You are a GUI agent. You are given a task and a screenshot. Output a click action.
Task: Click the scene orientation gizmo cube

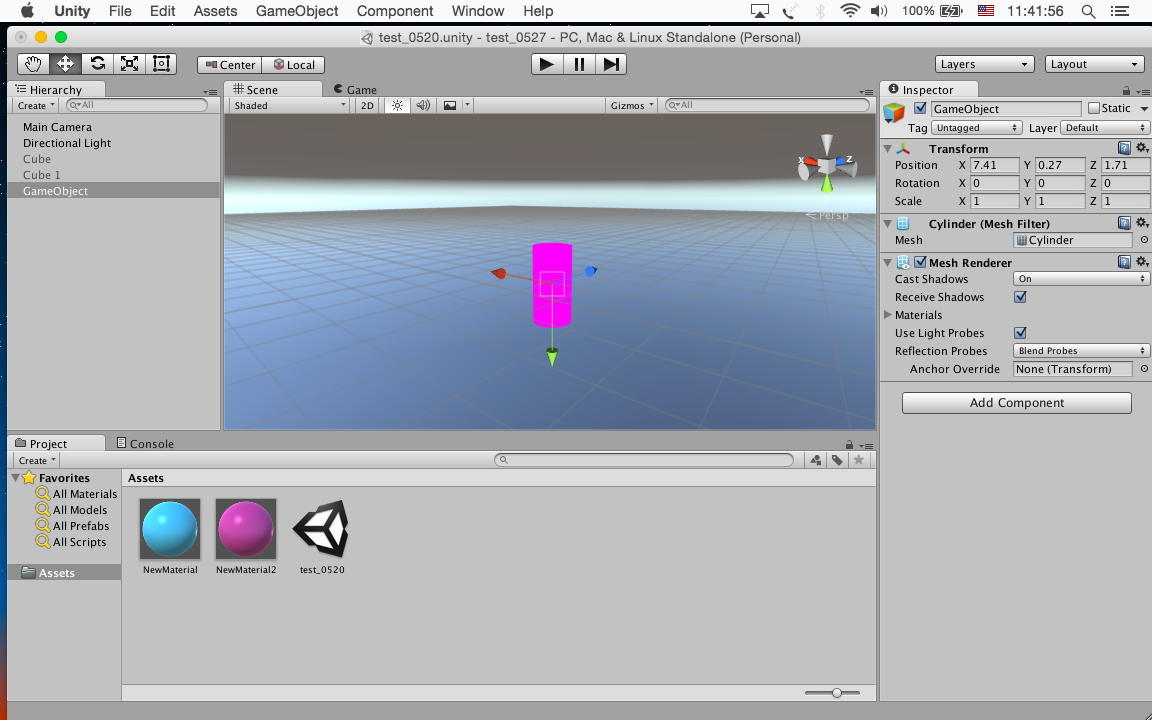827,167
